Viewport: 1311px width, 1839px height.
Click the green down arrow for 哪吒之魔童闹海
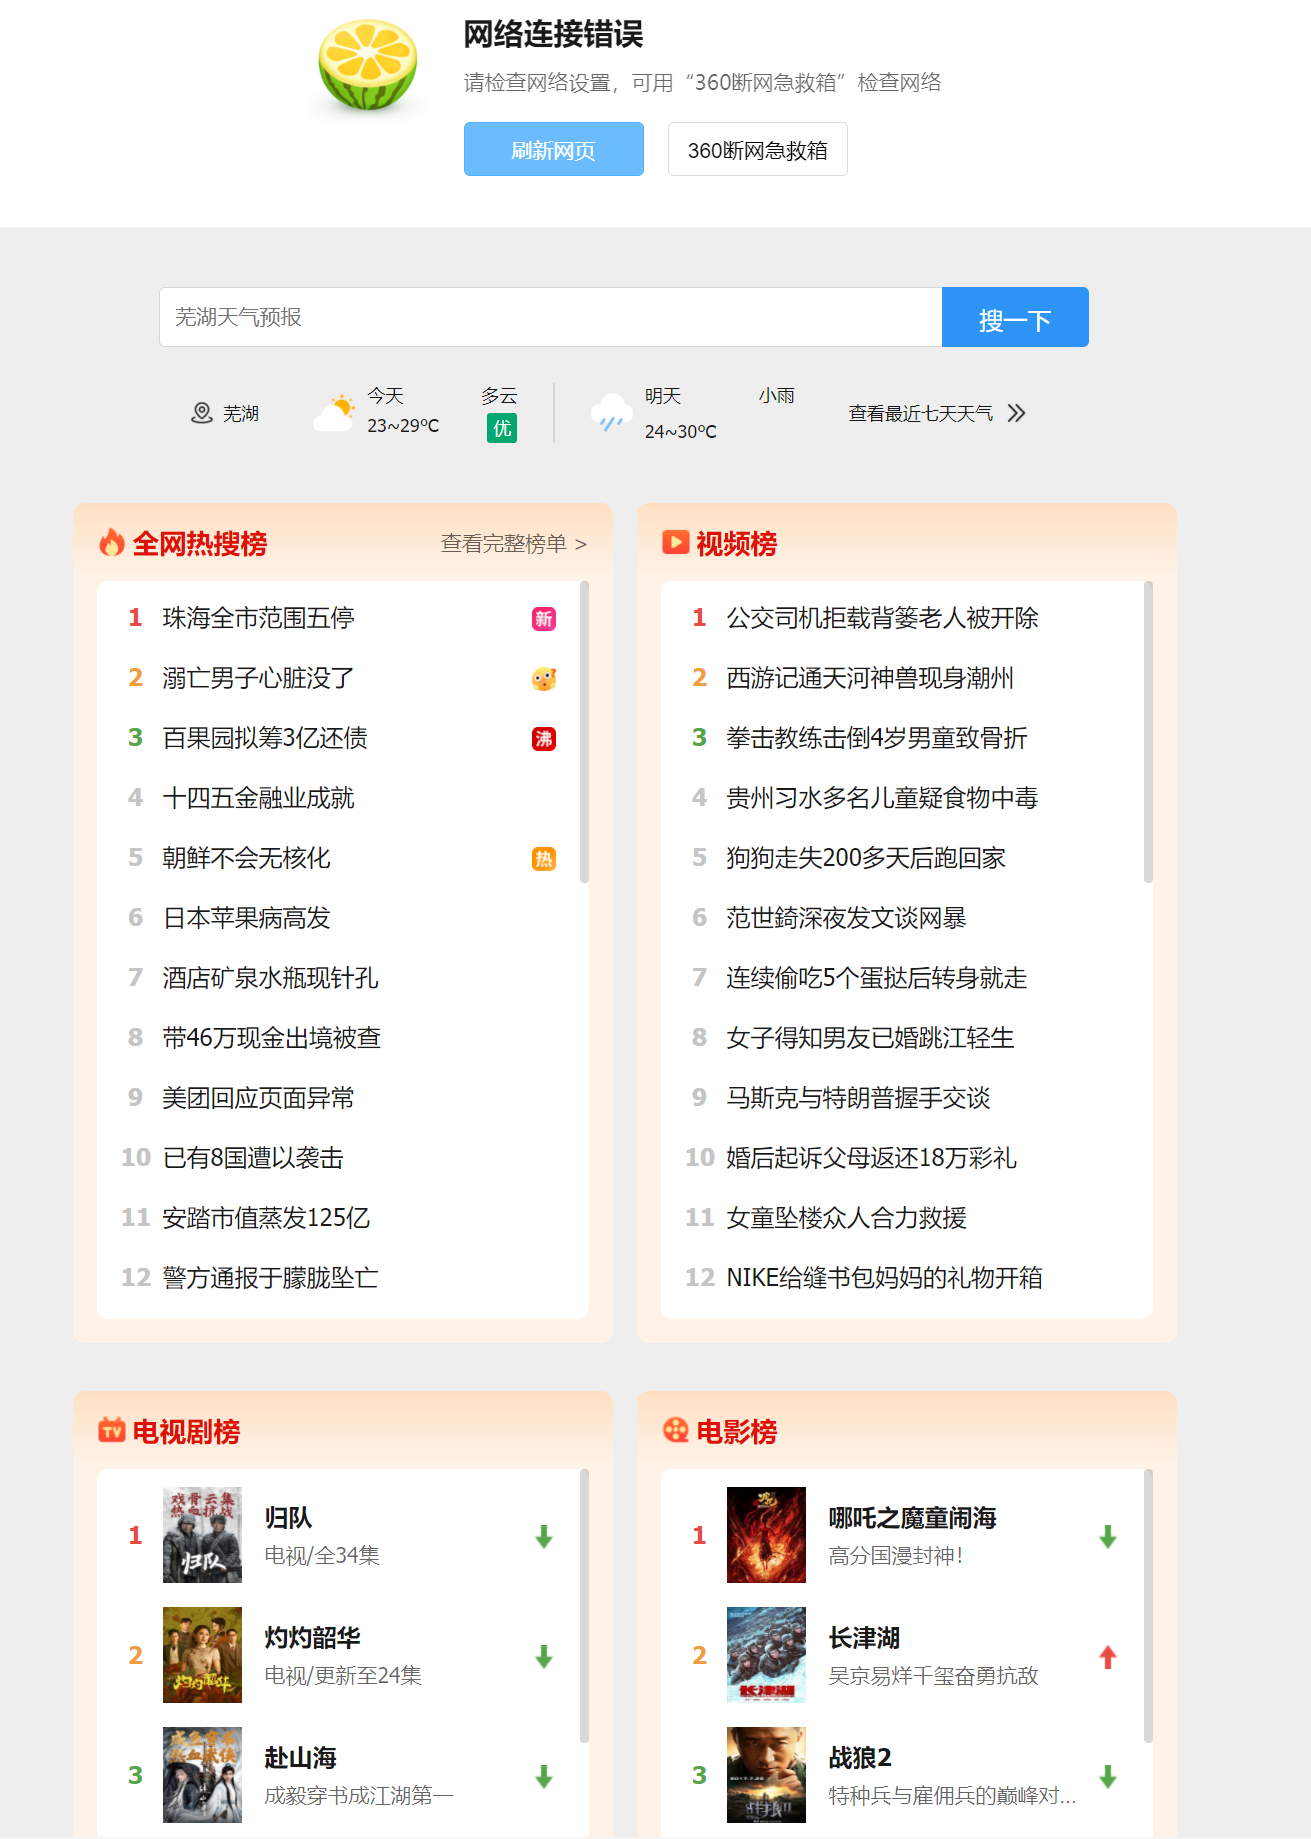pyautogui.click(x=1108, y=1537)
